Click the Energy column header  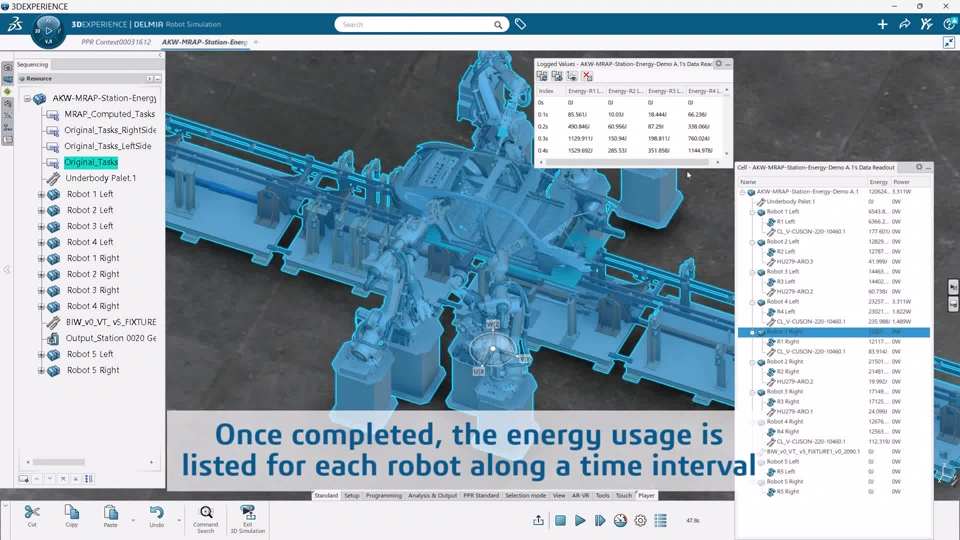879,182
